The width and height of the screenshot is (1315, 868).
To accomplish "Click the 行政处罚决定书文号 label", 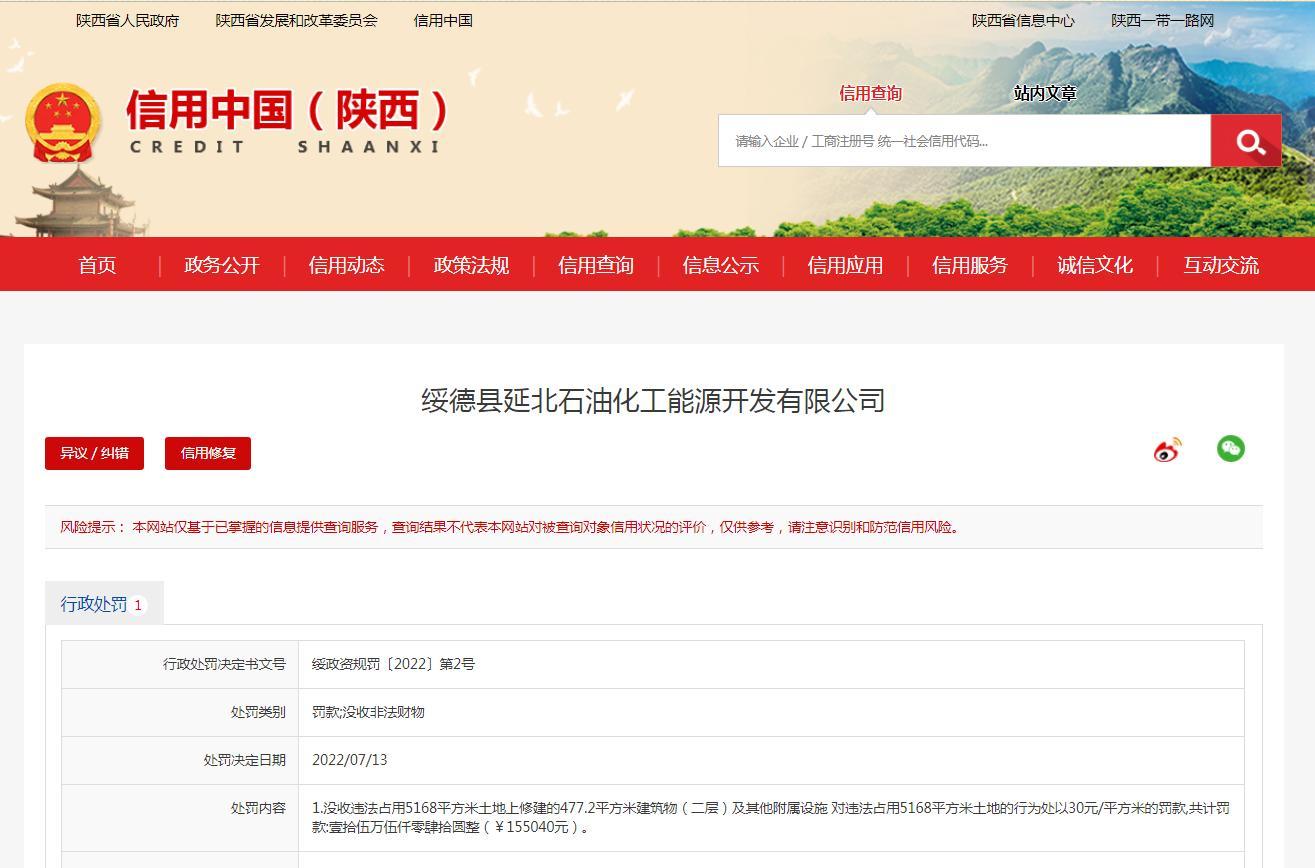I will pyautogui.click(x=225, y=664).
